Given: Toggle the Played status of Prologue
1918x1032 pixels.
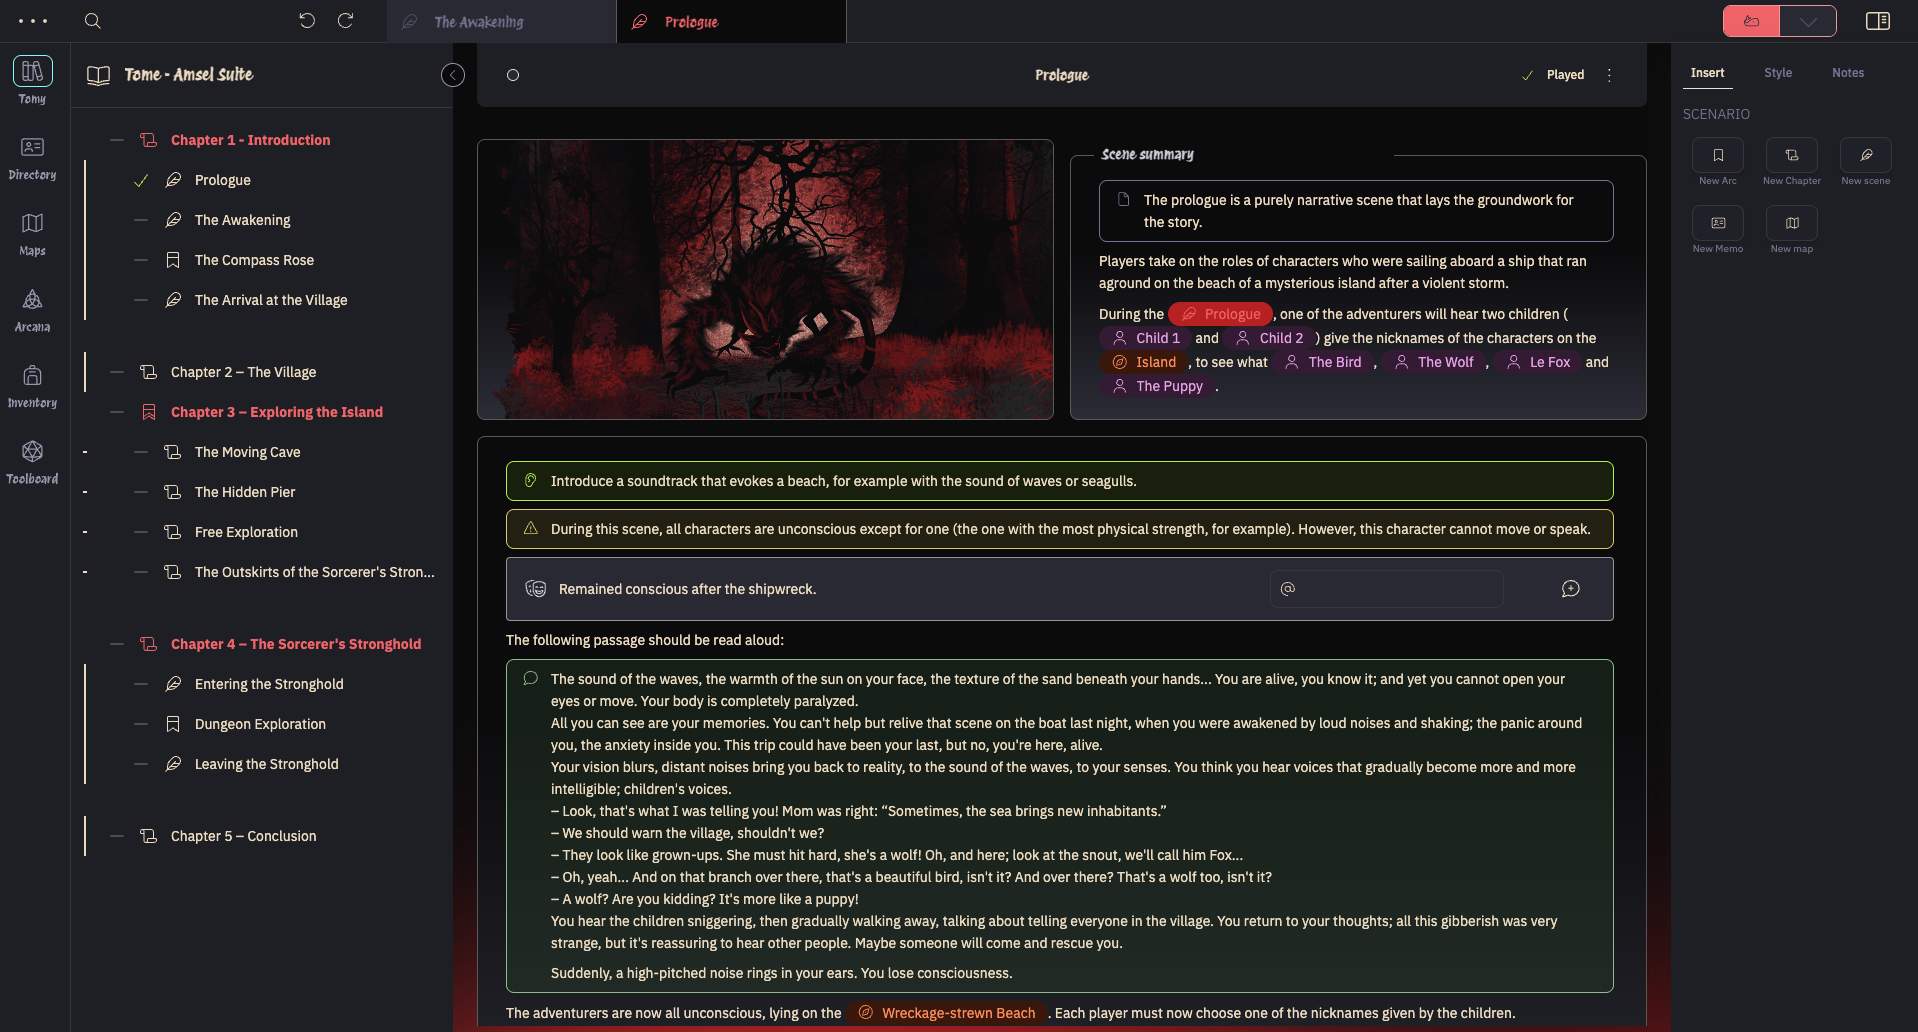Looking at the screenshot, I should (x=1553, y=75).
